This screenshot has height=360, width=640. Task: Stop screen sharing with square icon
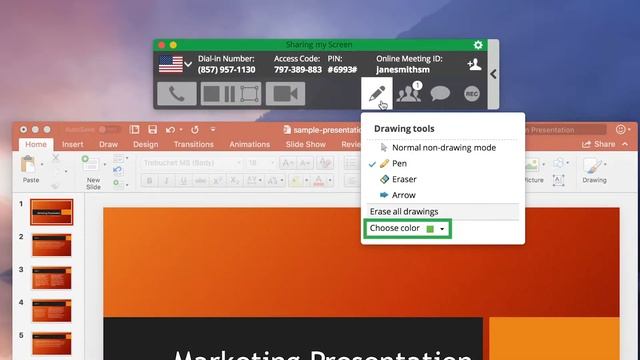[x=211, y=94]
